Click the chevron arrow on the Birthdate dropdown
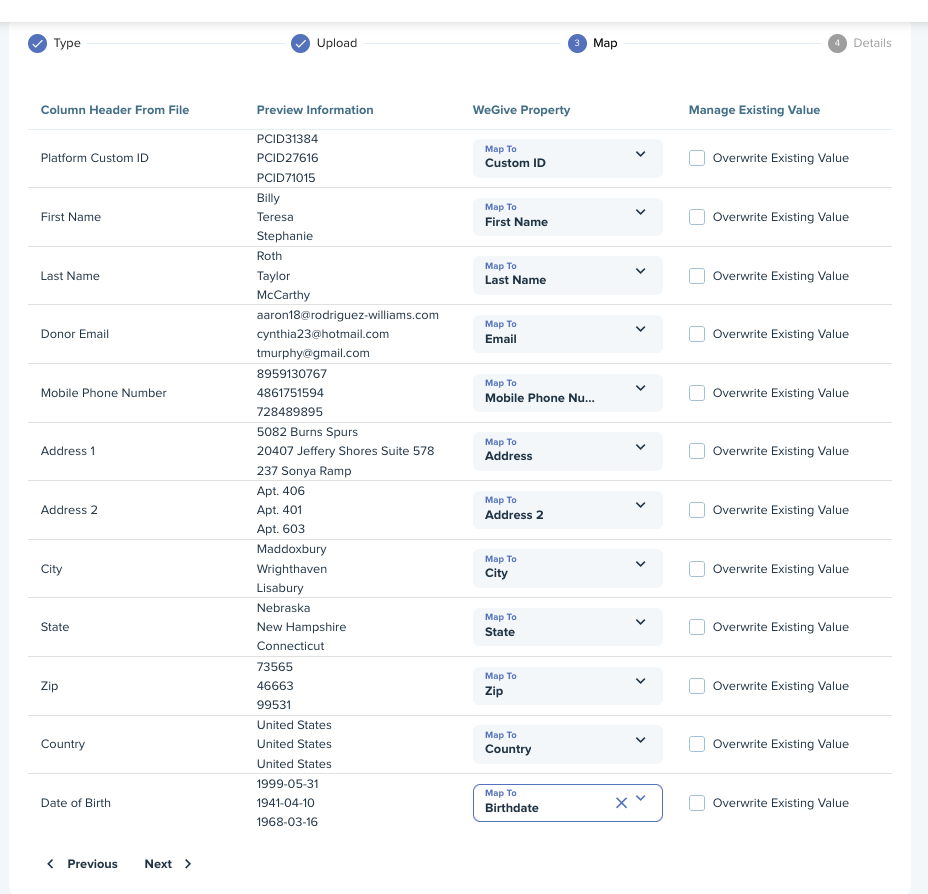Image resolution: width=928 pixels, height=894 pixels. 640,798
